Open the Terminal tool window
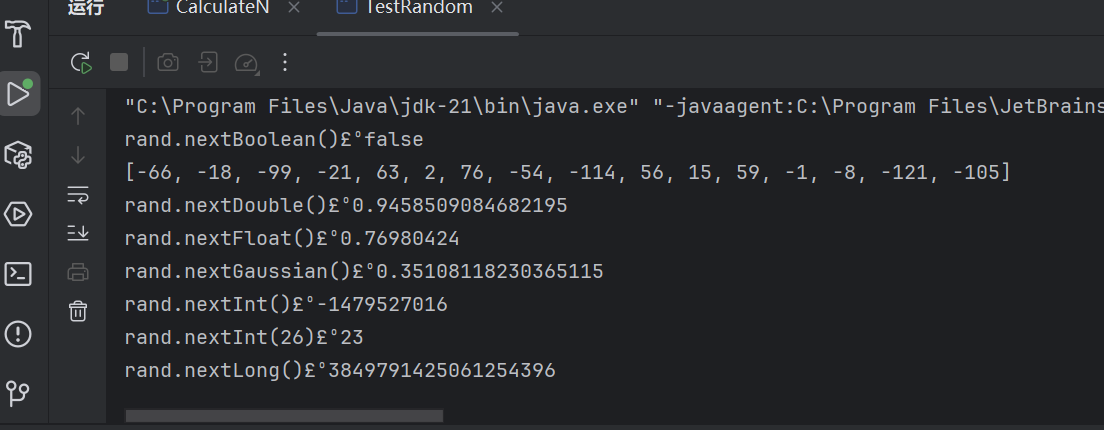Viewport: 1104px width, 430px height. pyautogui.click(x=18, y=274)
